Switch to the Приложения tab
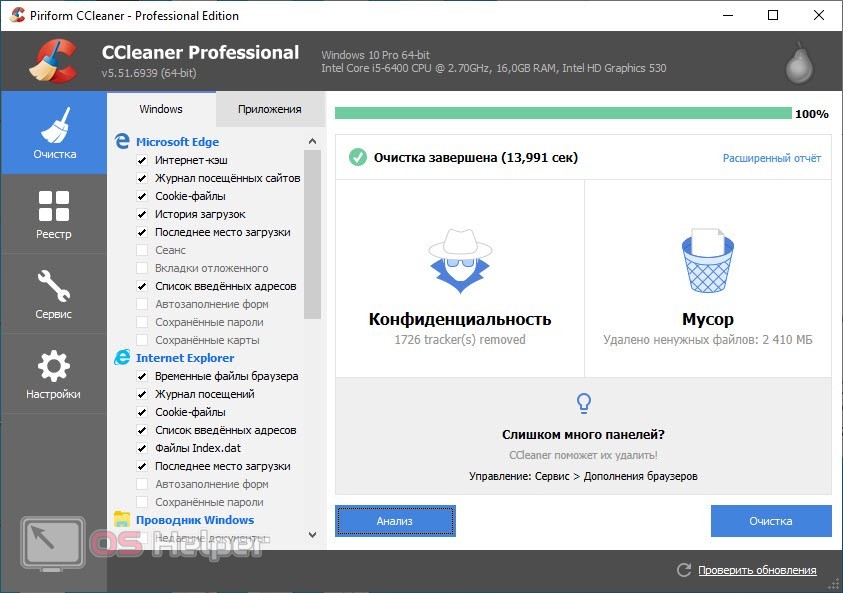This screenshot has width=843, height=593. [x=270, y=109]
